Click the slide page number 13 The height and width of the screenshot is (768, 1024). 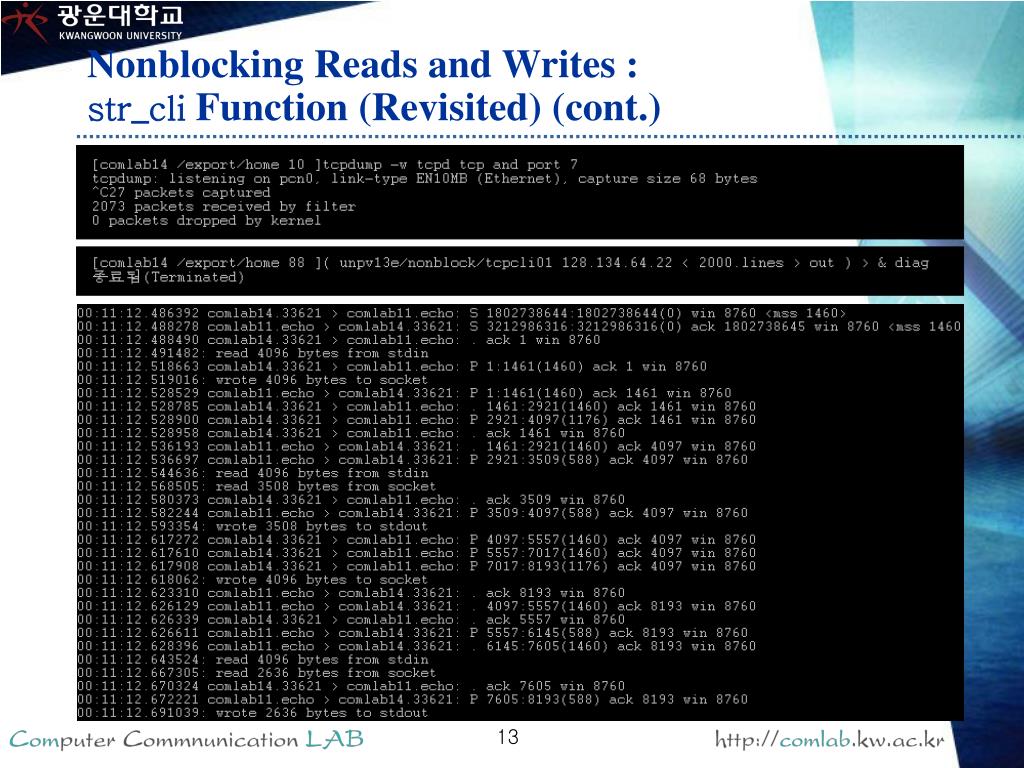tap(508, 737)
